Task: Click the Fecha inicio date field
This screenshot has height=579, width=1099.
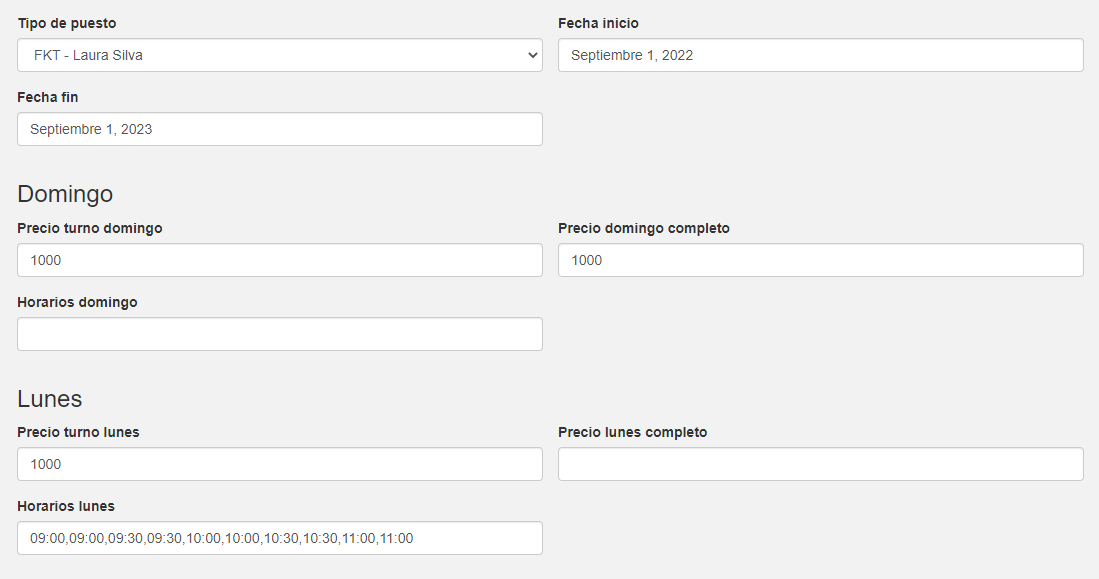Action: [820, 55]
